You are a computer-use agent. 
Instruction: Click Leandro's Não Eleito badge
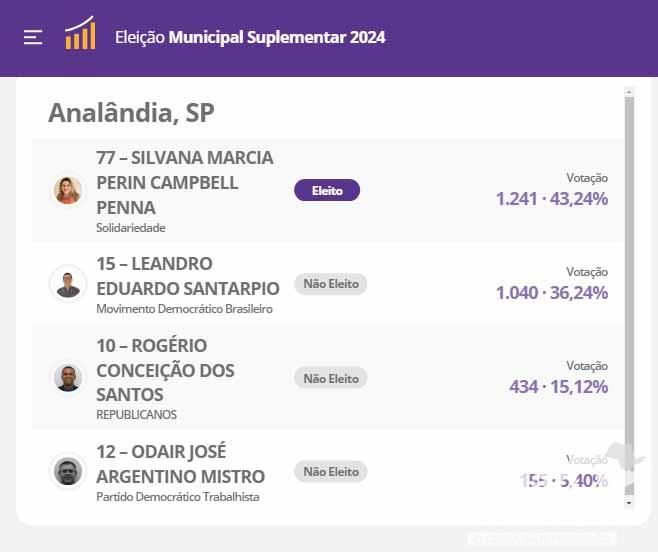pyautogui.click(x=330, y=284)
